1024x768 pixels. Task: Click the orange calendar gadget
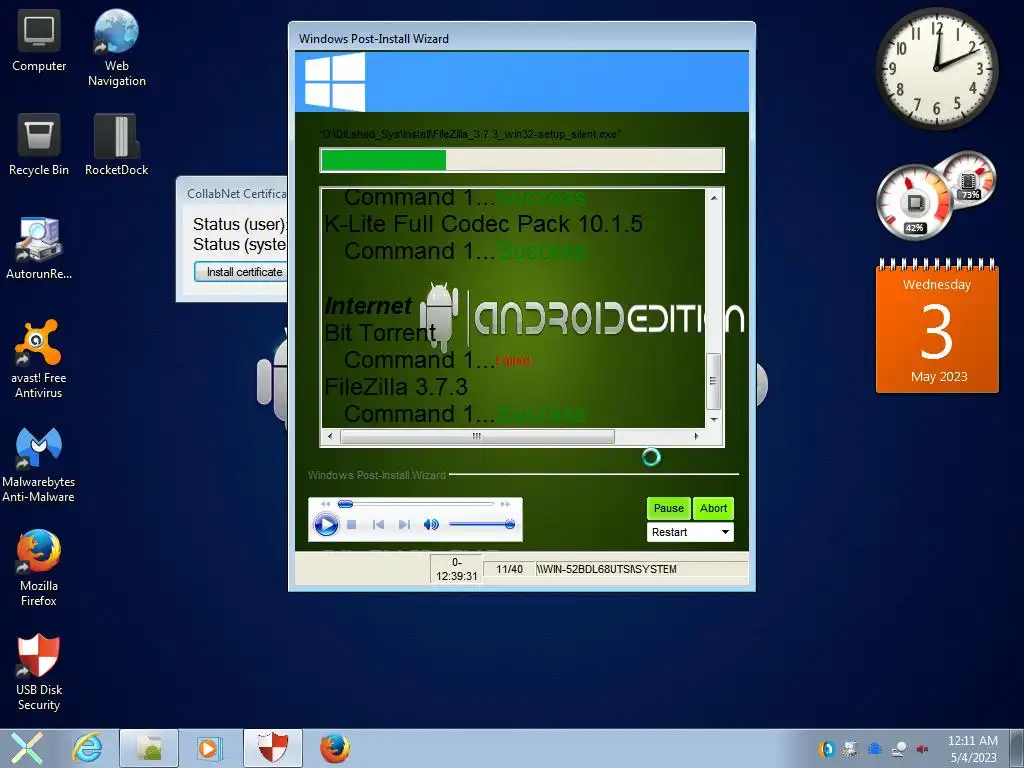tap(936, 325)
